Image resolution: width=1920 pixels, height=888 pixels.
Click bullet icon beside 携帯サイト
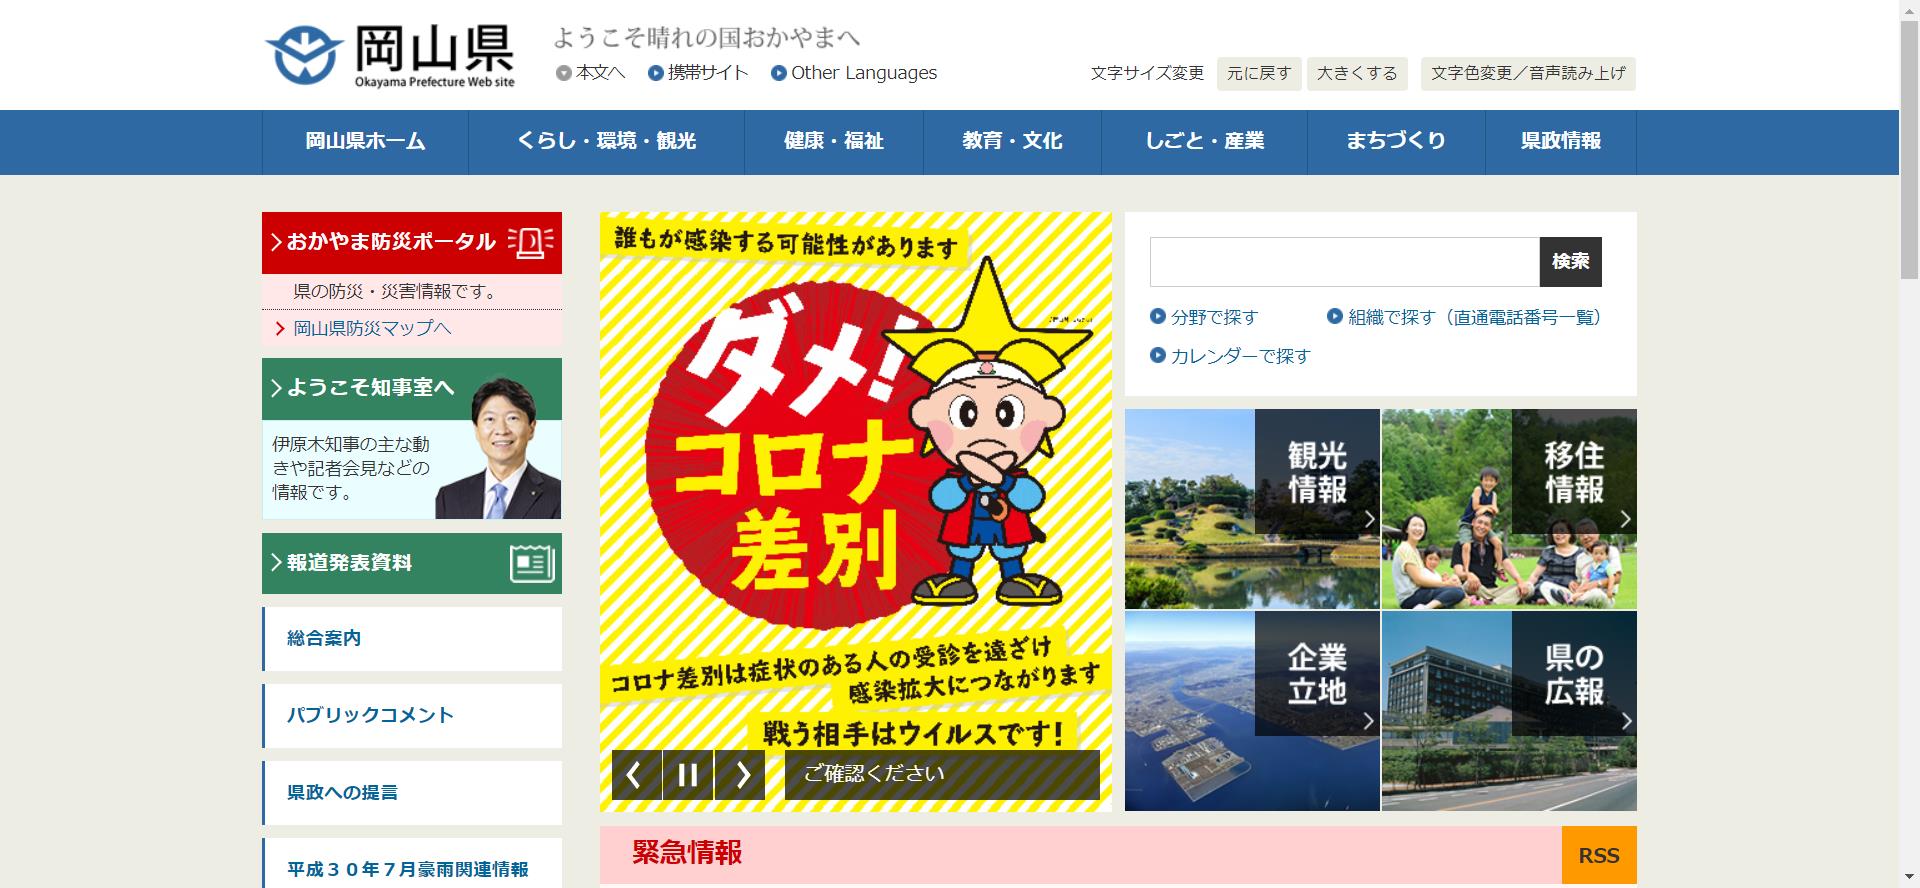click(656, 73)
